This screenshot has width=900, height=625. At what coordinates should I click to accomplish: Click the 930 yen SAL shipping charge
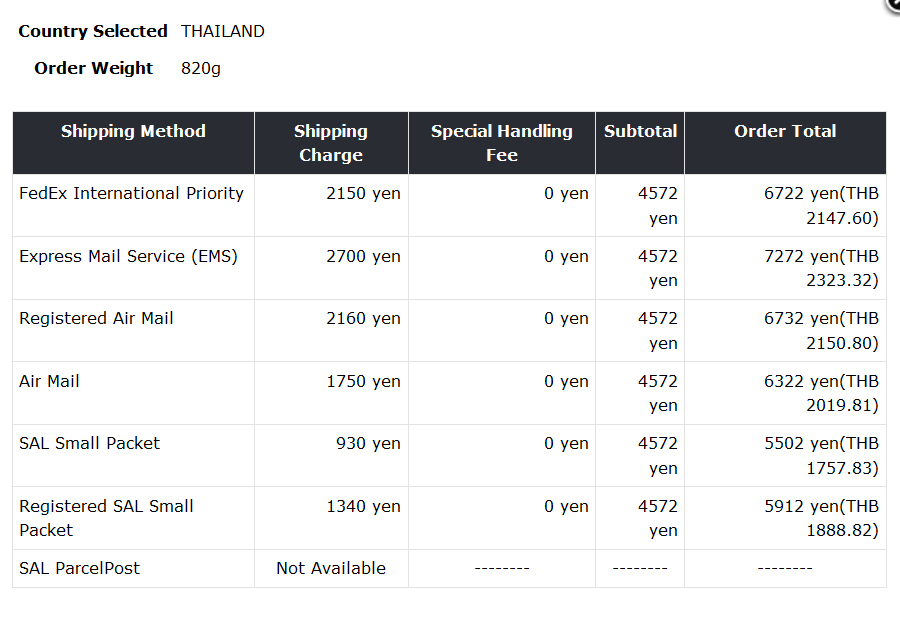pos(368,444)
